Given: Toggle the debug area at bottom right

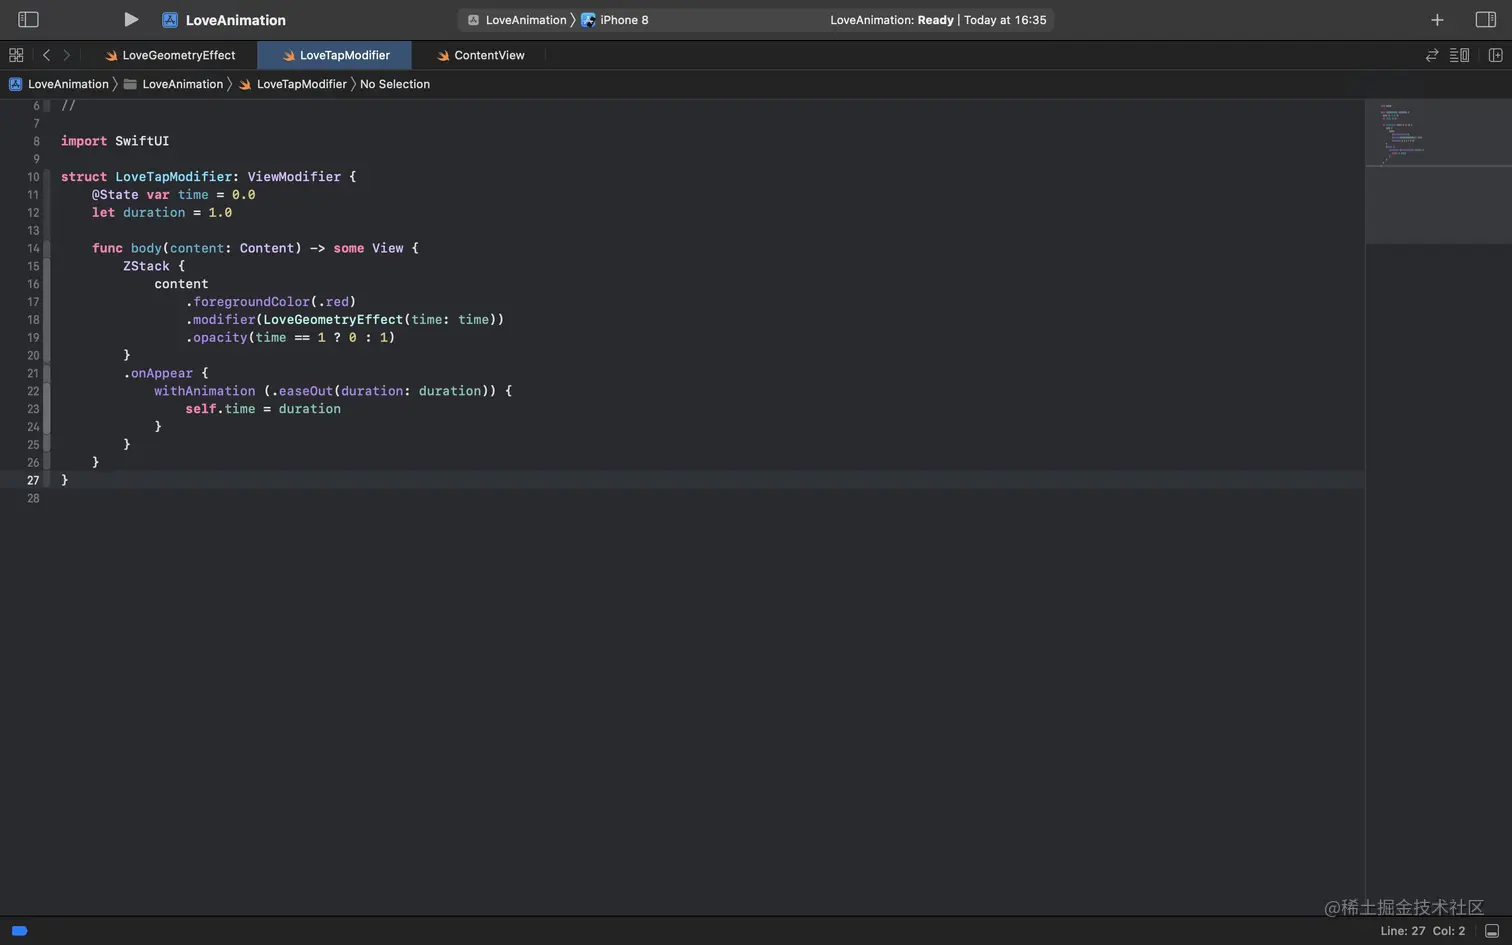Looking at the screenshot, I should pyautogui.click(x=1491, y=931).
